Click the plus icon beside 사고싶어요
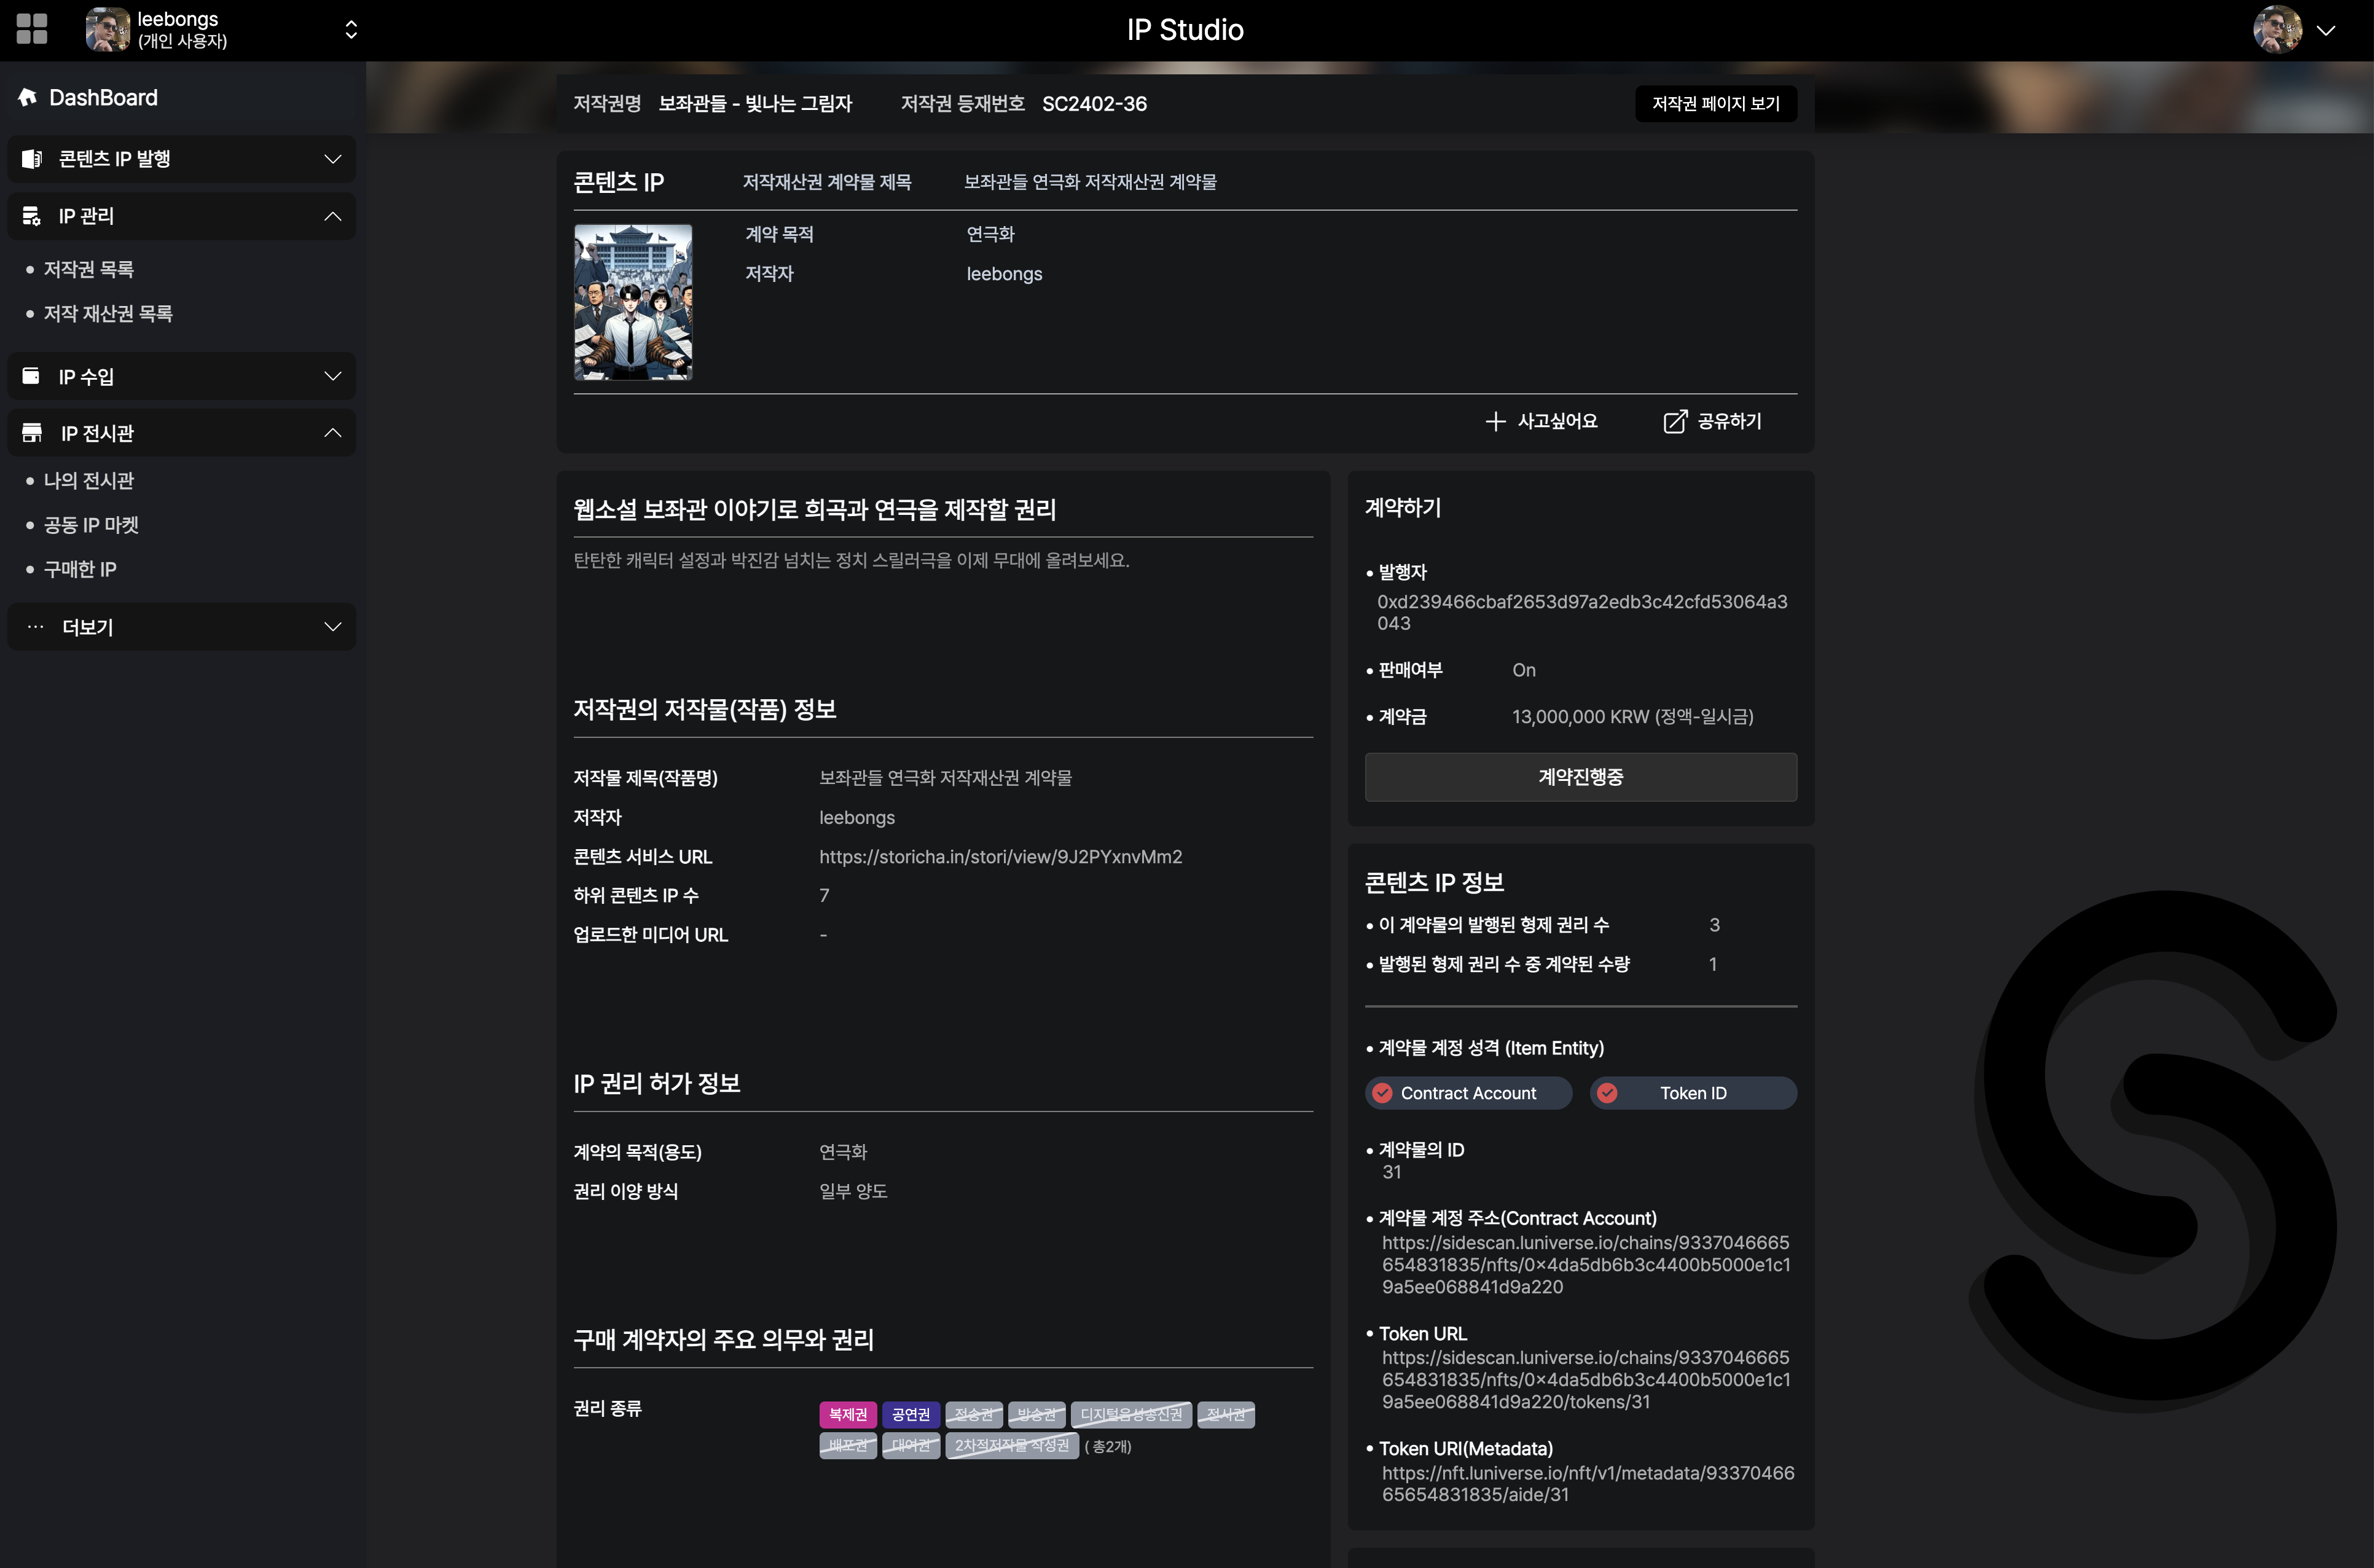 click(x=1495, y=421)
